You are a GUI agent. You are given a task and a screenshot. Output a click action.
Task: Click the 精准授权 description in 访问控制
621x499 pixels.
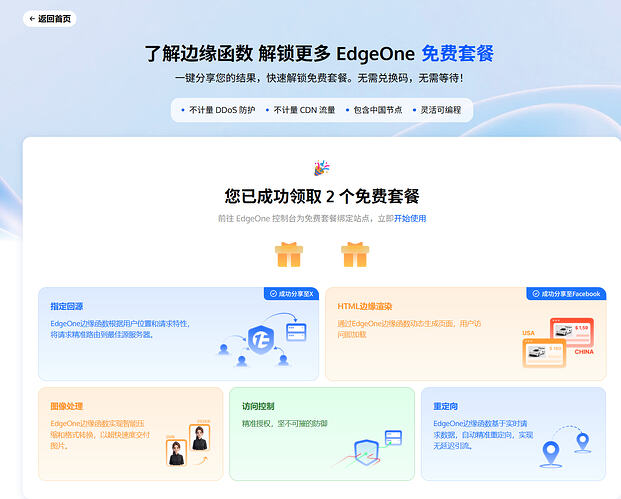(x=285, y=424)
